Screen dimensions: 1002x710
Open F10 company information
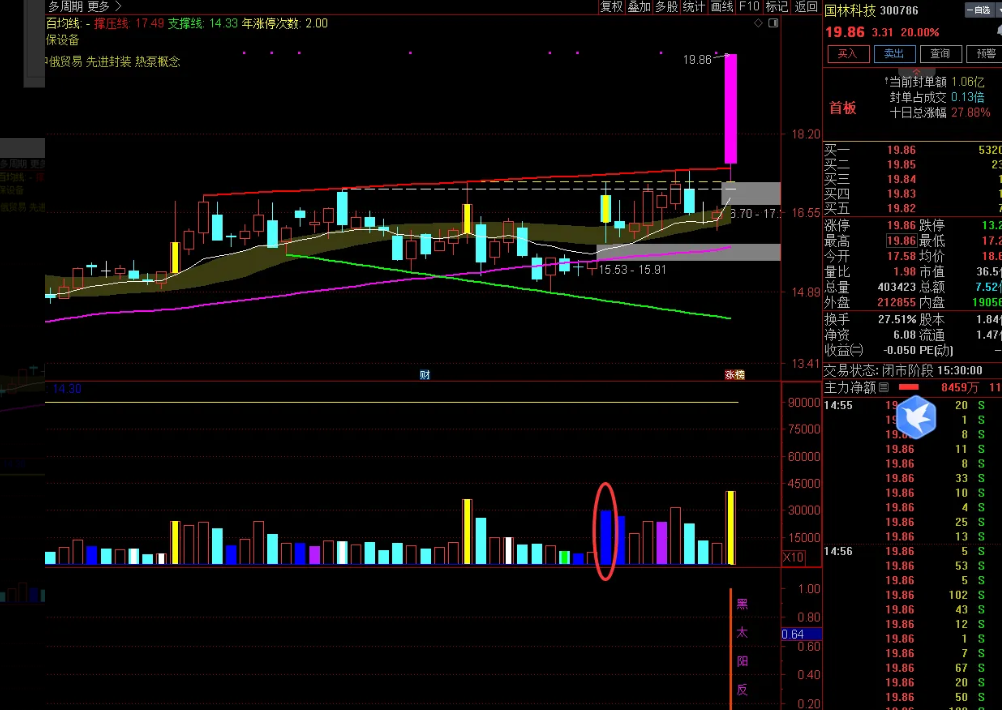(750, 7)
